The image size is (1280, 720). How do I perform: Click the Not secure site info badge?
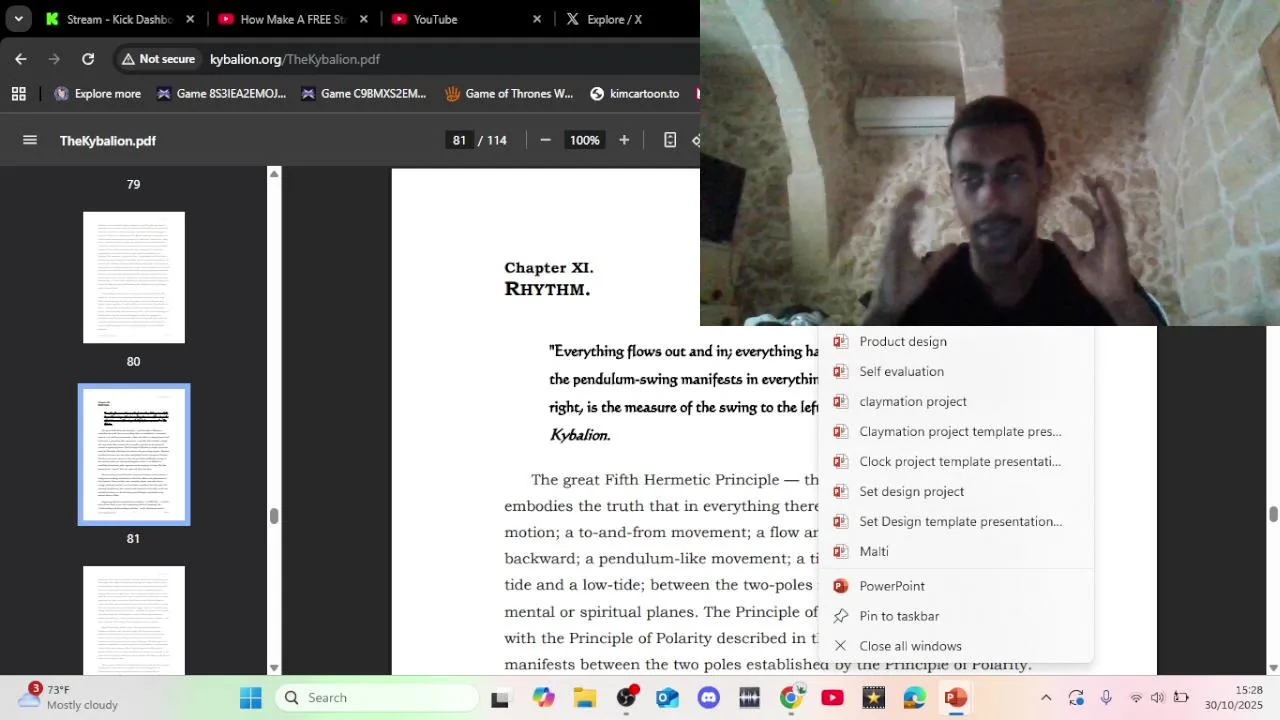click(x=158, y=59)
